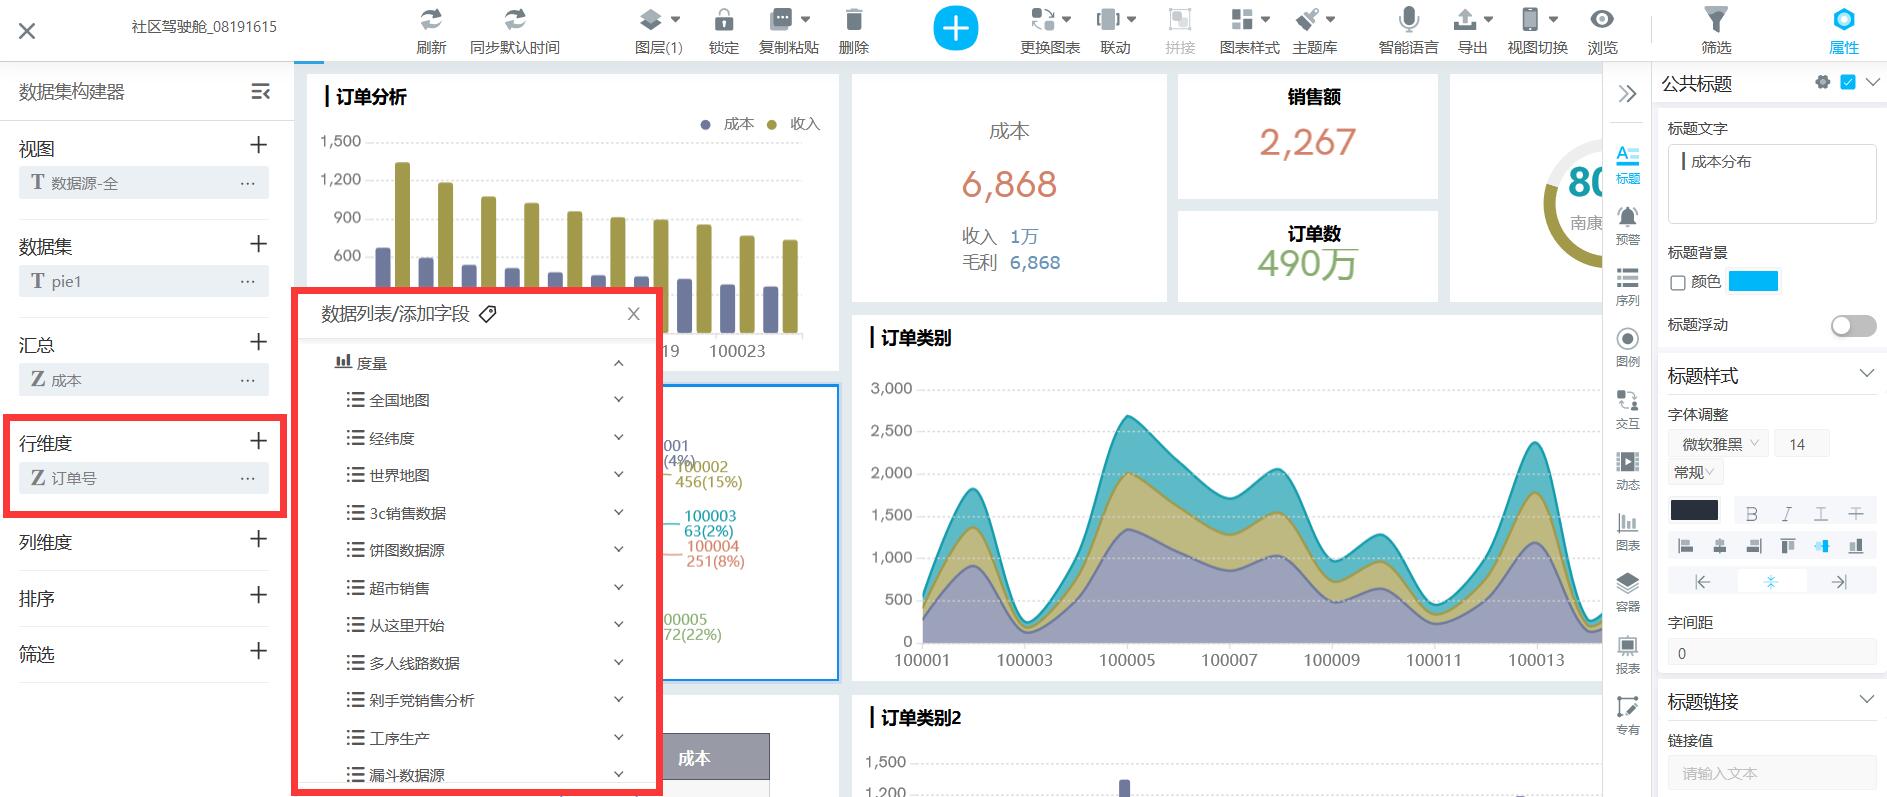Add a new 列维度 with plus
The image size is (1887, 797).
pos(258,540)
